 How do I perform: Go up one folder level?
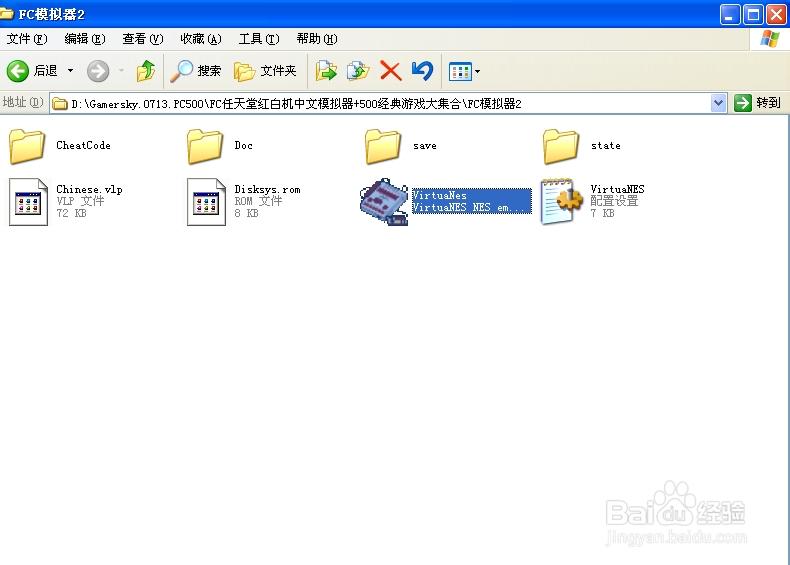(x=146, y=71)
